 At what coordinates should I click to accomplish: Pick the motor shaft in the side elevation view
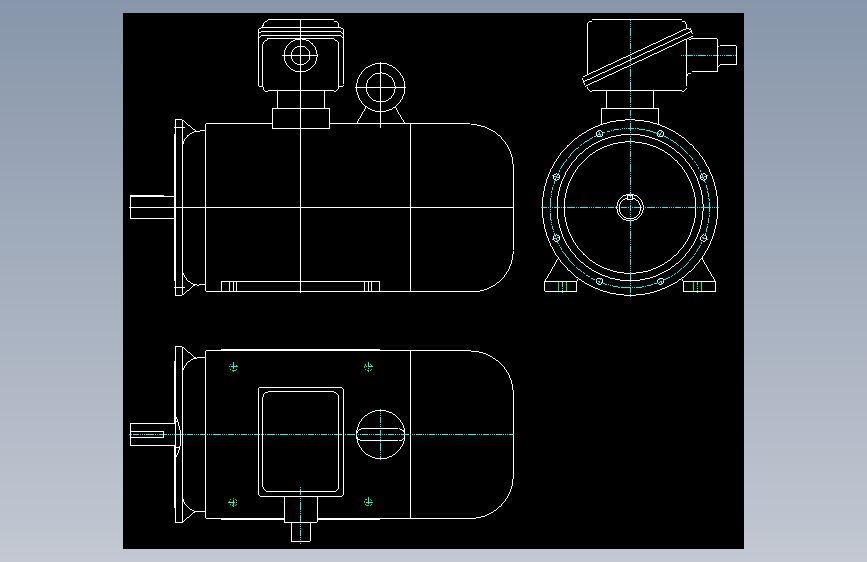[153, 207]
